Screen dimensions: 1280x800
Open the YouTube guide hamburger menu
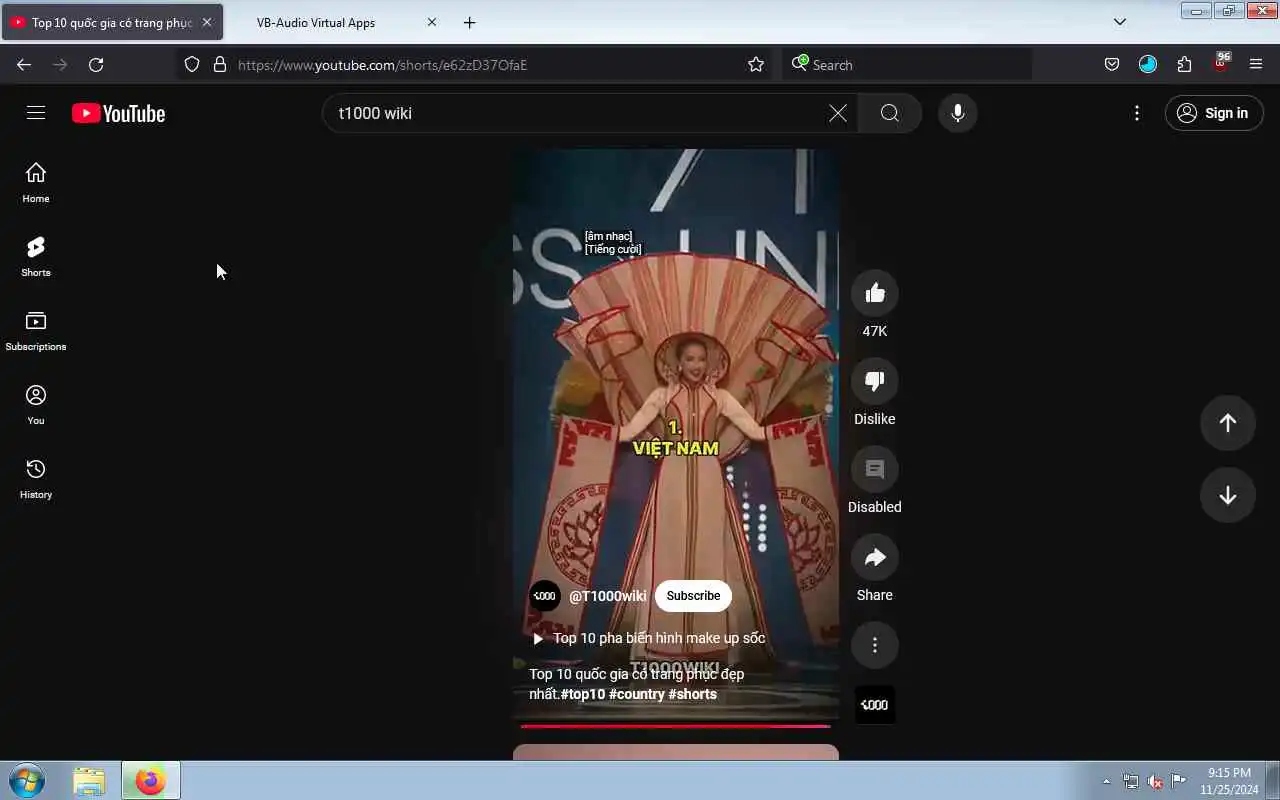(36, 113)
